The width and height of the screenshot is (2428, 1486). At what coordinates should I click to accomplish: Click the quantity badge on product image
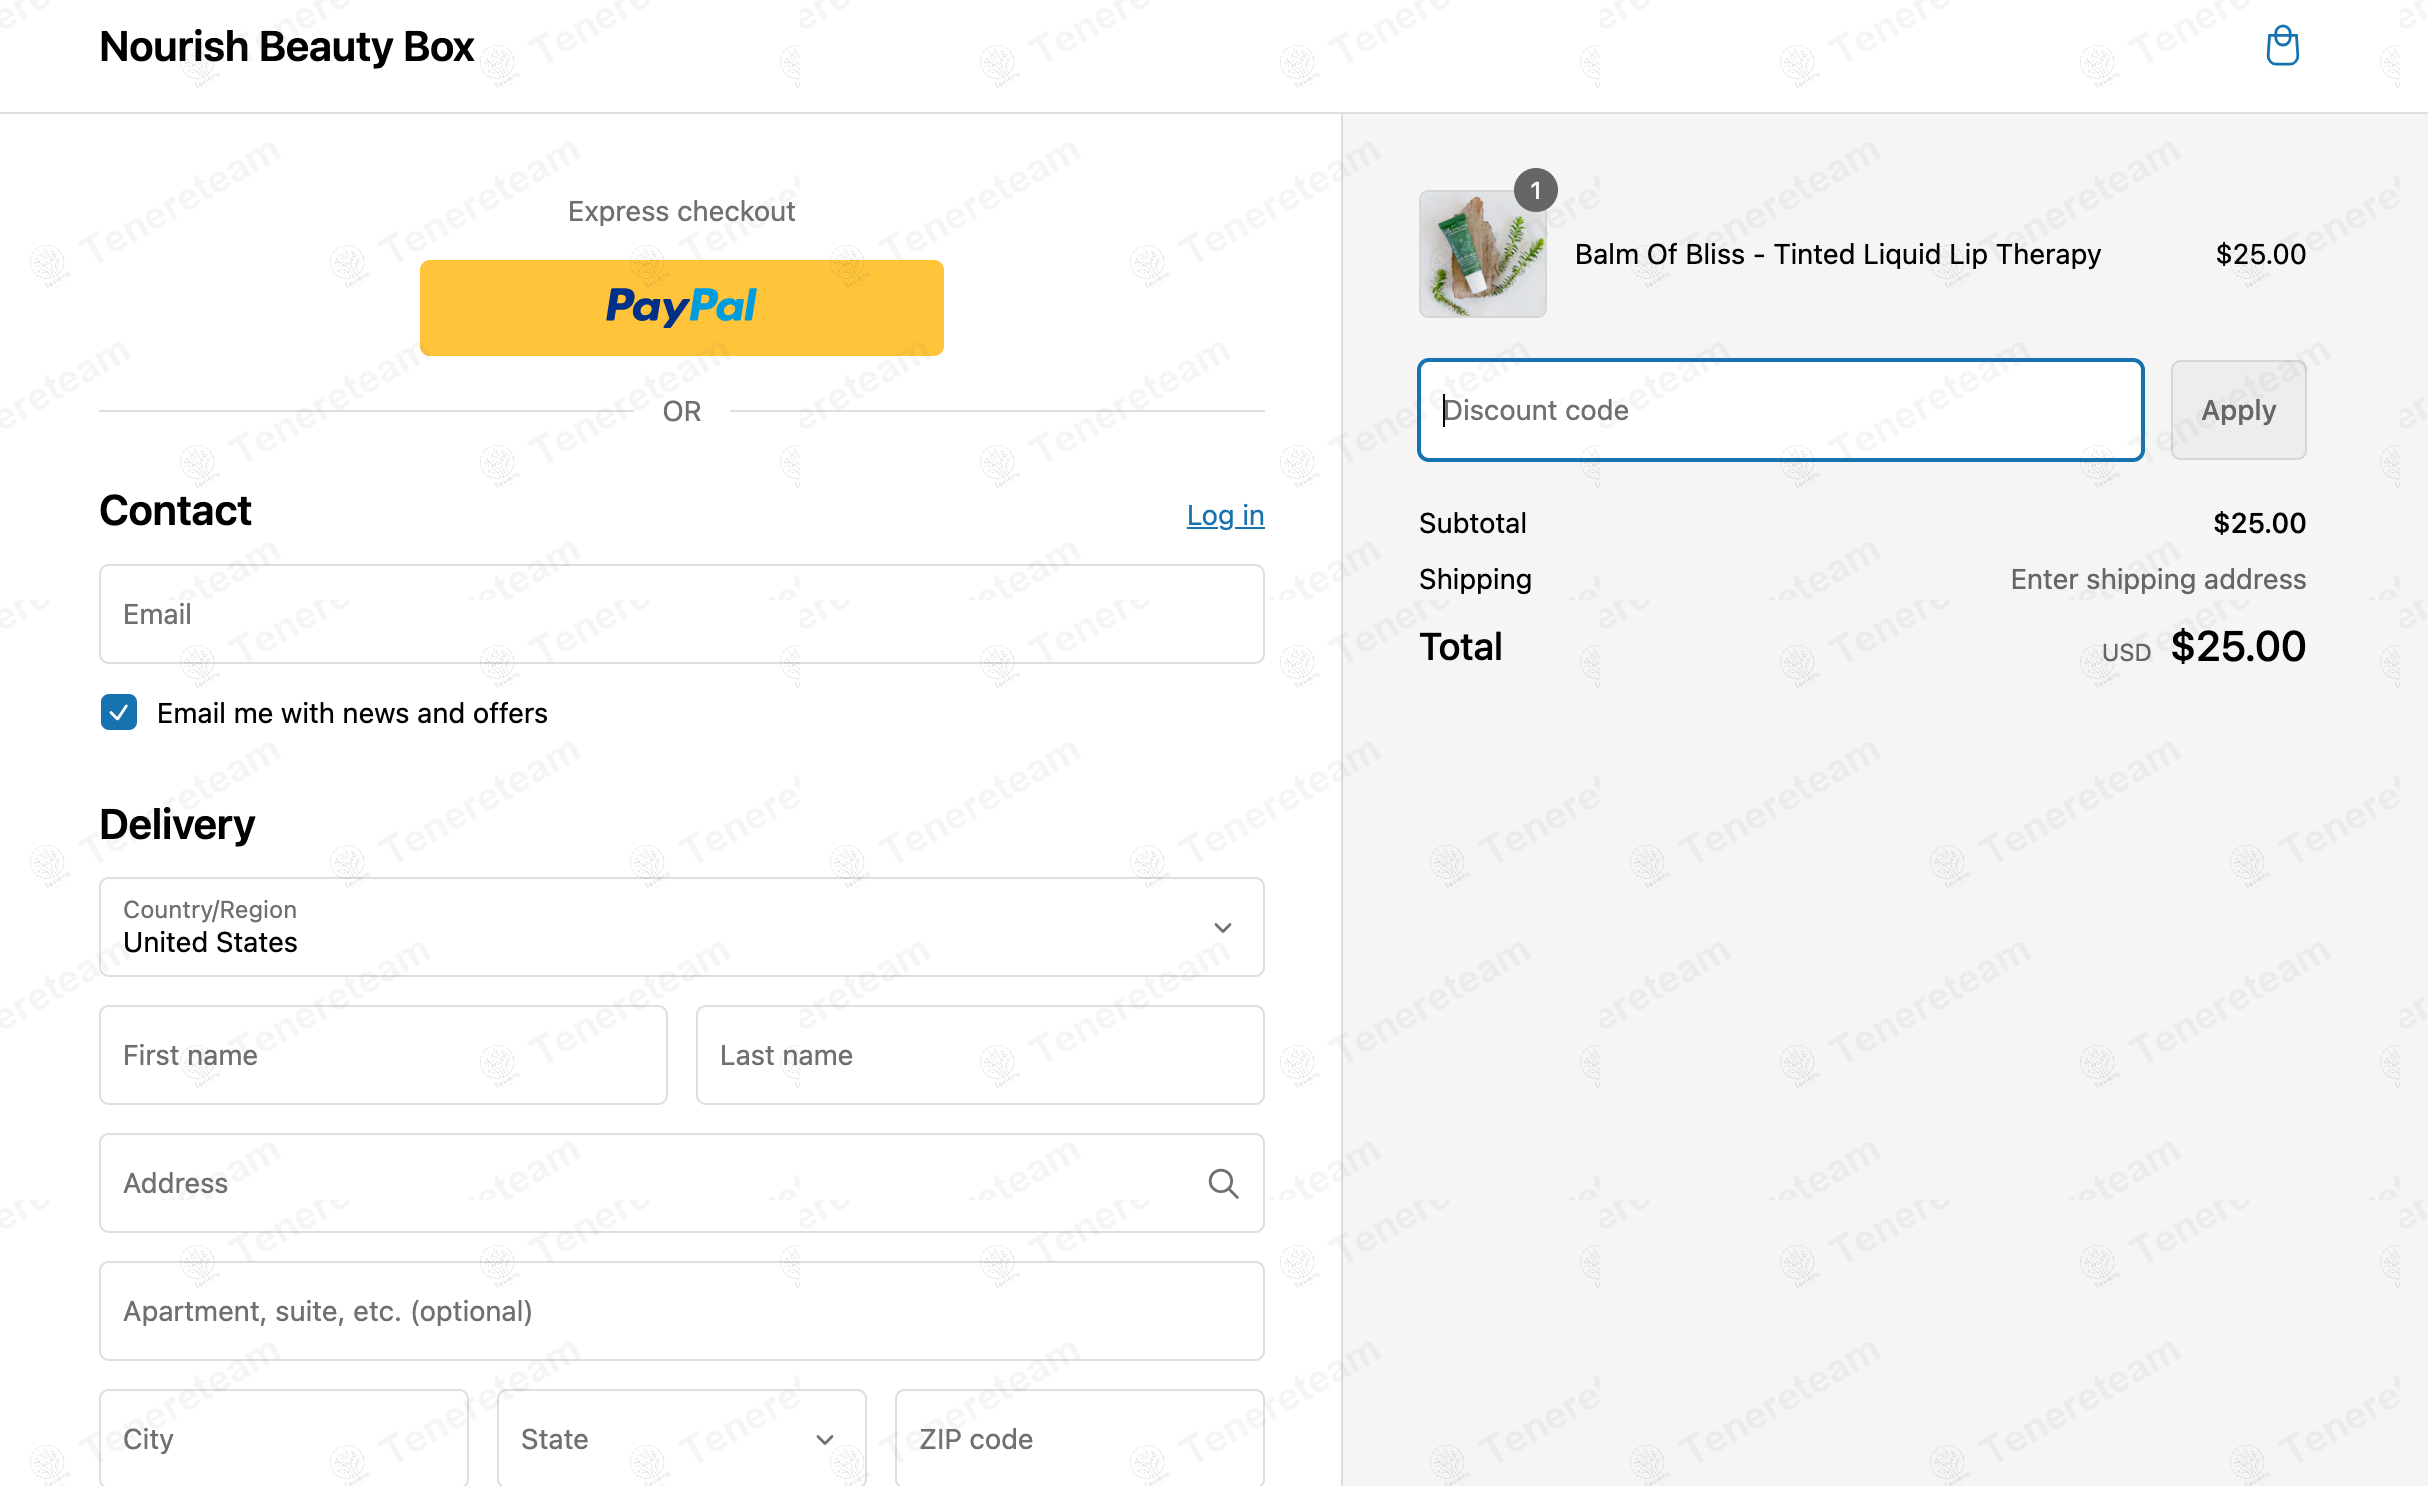pyautogui.click(x=1535, y=190)
